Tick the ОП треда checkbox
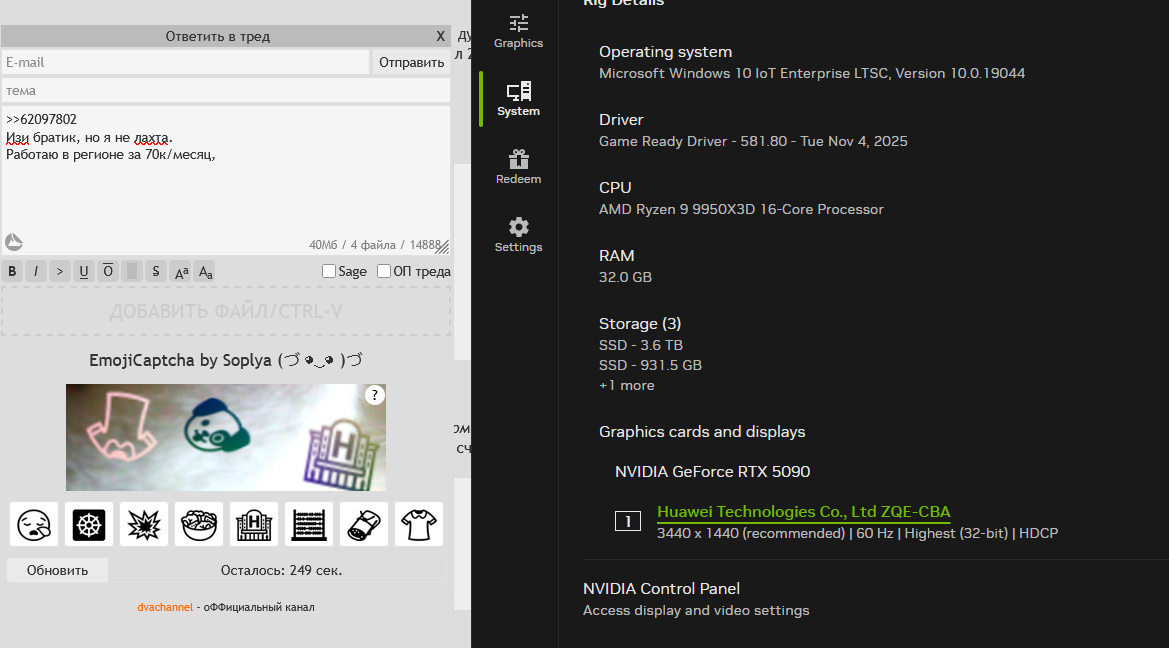The height and width of the screenshot is (648, 1169). tap(384, 271)
